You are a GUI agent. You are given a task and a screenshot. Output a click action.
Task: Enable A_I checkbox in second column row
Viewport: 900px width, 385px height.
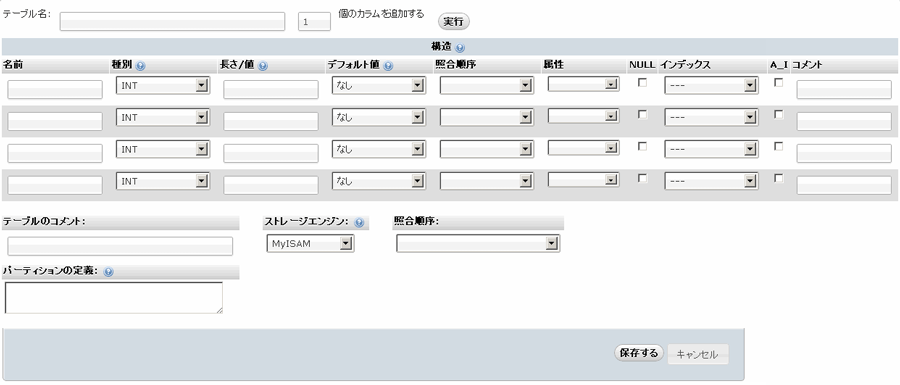(x=778, y=114)
